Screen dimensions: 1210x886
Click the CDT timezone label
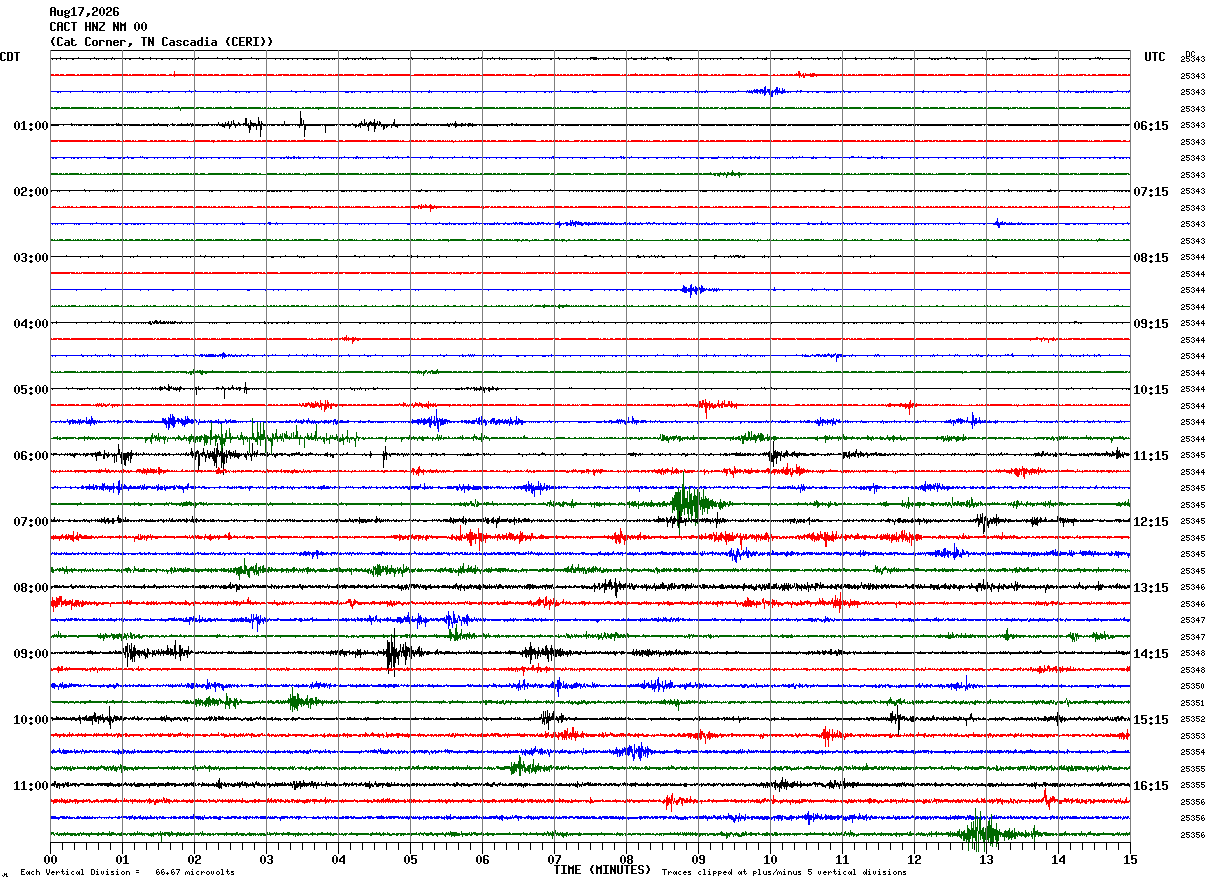tap(10, 57)
